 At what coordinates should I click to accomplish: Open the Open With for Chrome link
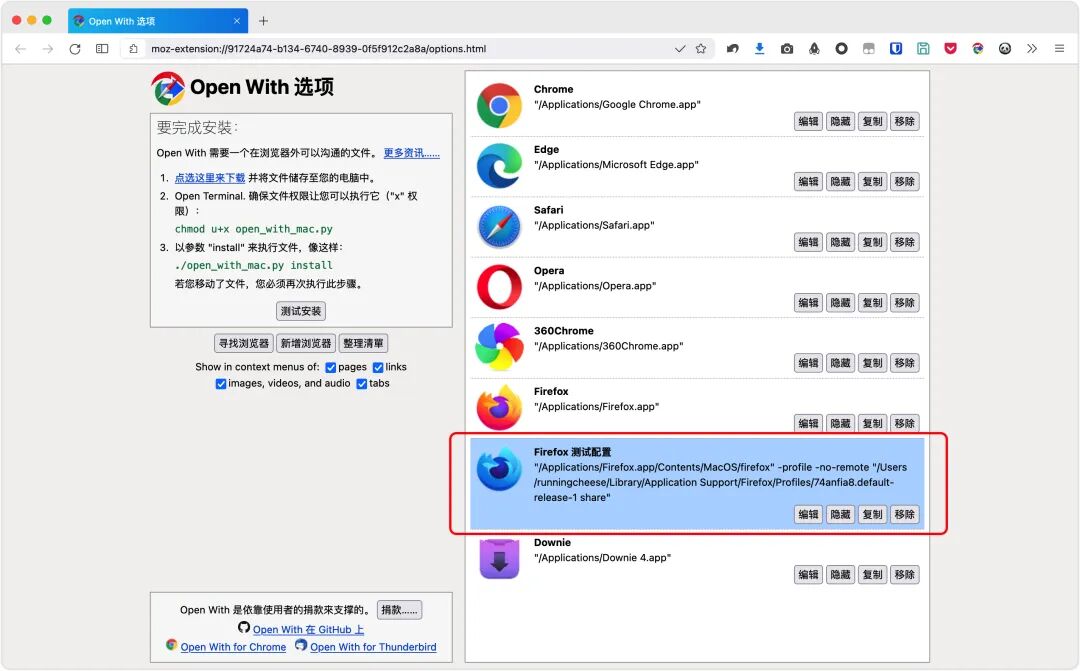[233, 648]
